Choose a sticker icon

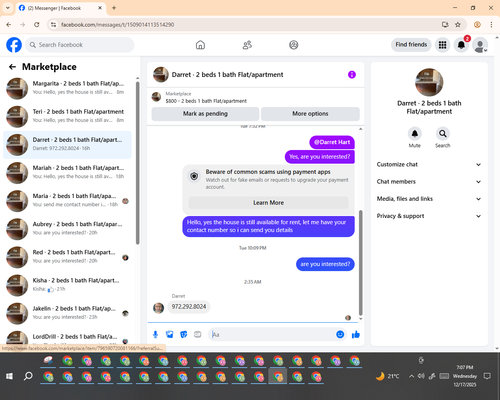pyautogui.click(x=184, y=334)
